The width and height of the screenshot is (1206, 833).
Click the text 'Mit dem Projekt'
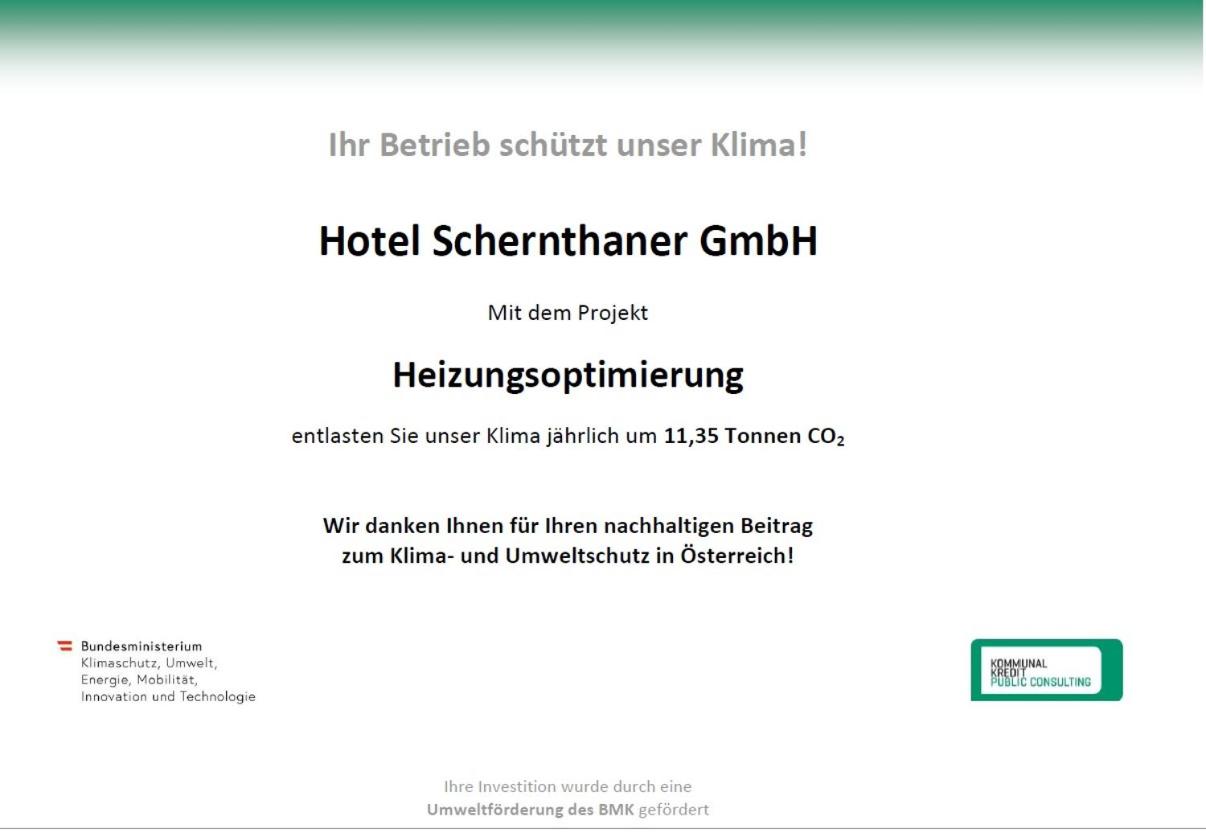(x=568, y=313)
